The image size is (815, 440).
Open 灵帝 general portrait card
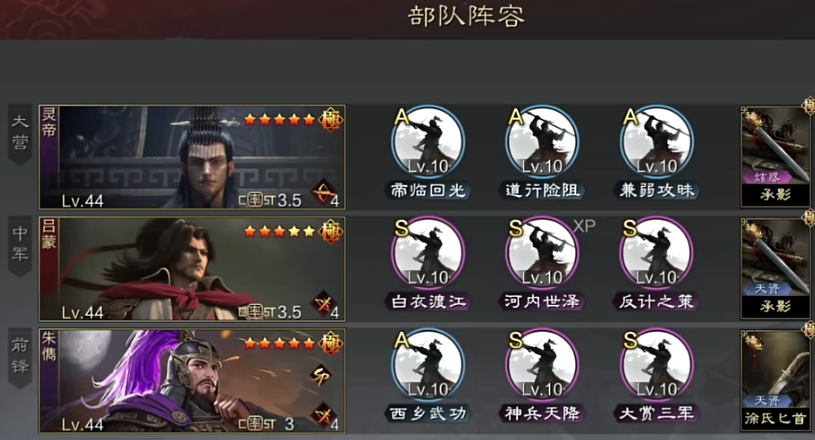[192, 157]
